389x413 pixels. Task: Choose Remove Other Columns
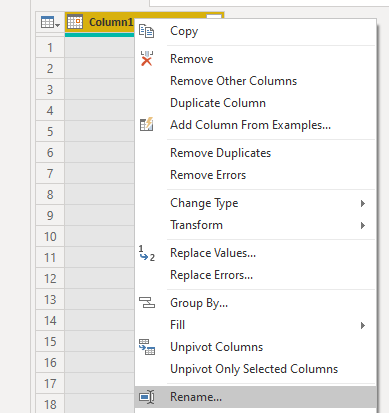coord(233,81)
